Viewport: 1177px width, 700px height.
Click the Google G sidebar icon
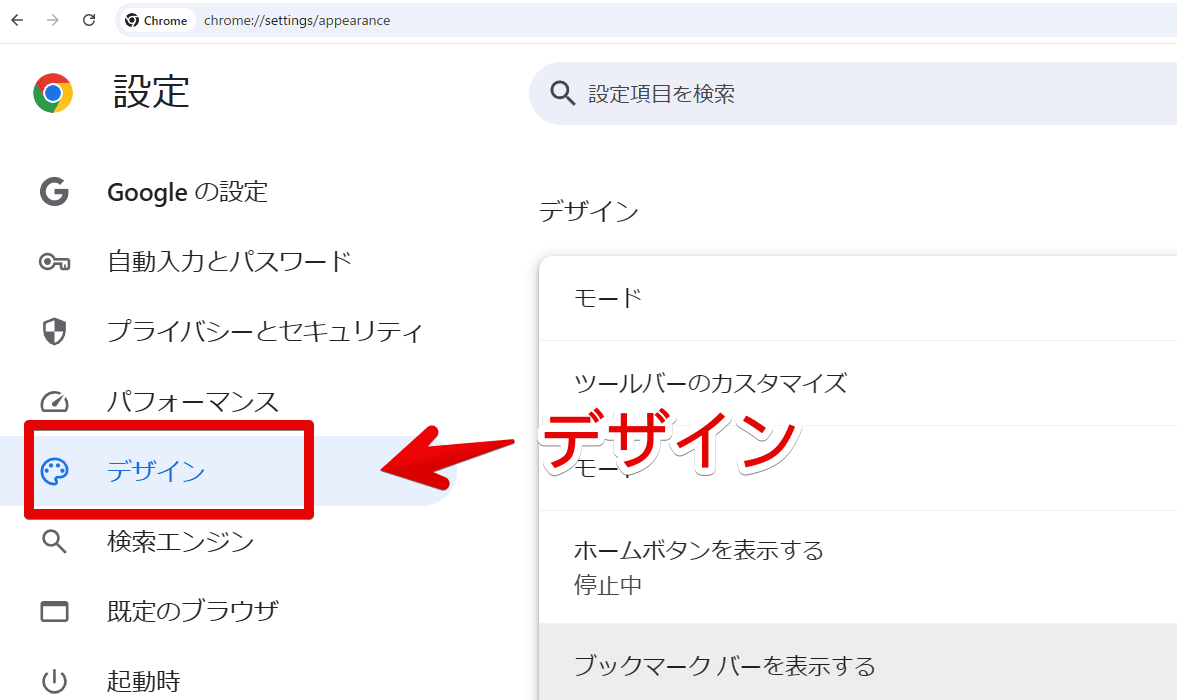(54, 191)
